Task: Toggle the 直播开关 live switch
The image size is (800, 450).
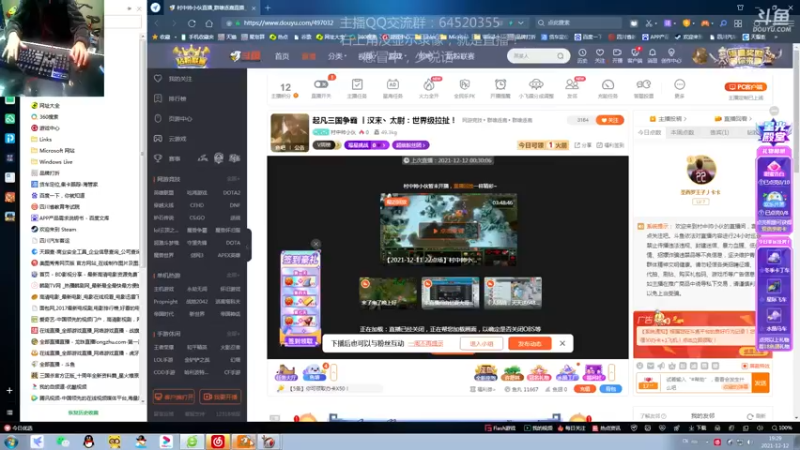Action: 321,84
